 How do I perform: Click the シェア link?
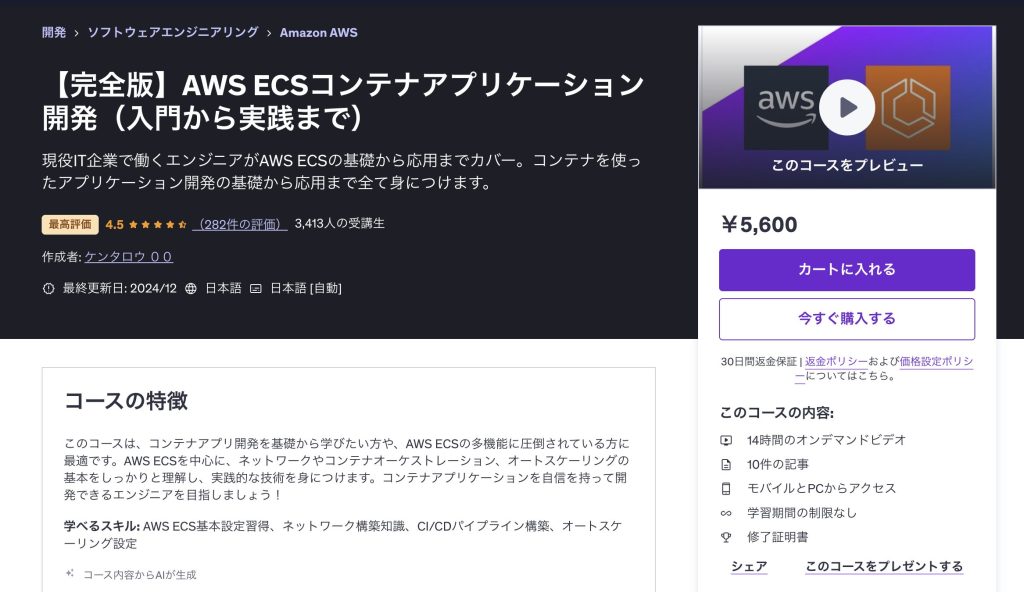point(748,566)
